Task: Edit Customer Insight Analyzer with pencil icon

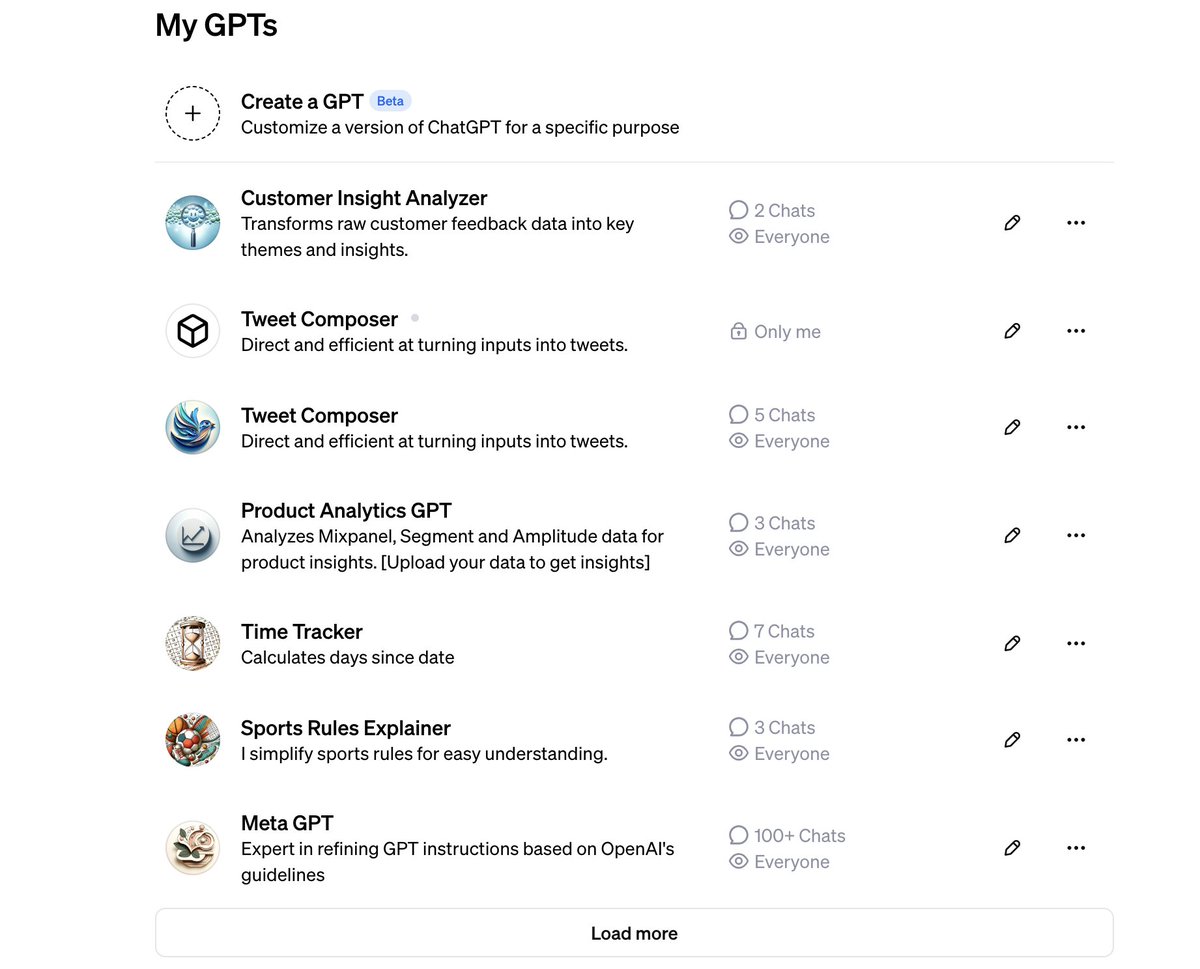Action: (1012, 223)
